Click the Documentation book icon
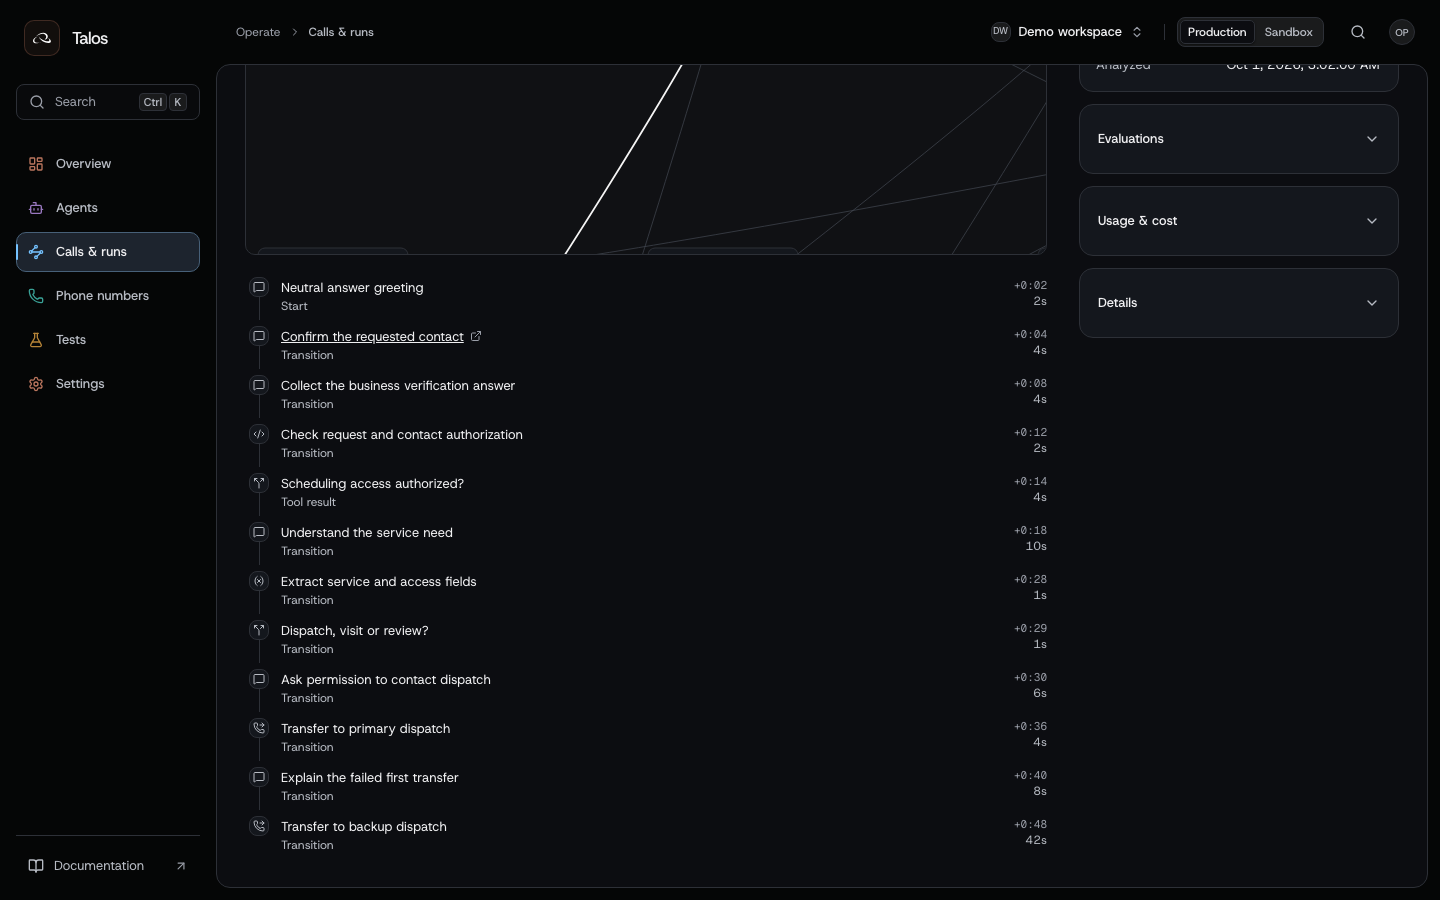 (36, 866)
